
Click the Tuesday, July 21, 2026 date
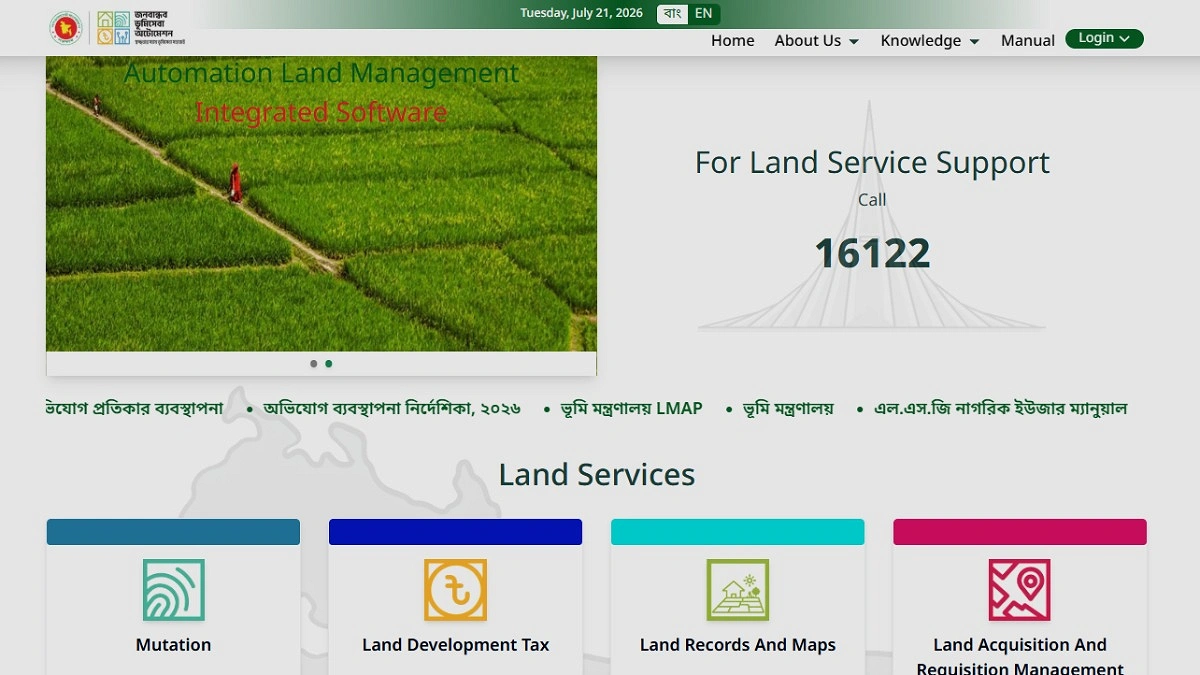(581, 14)
